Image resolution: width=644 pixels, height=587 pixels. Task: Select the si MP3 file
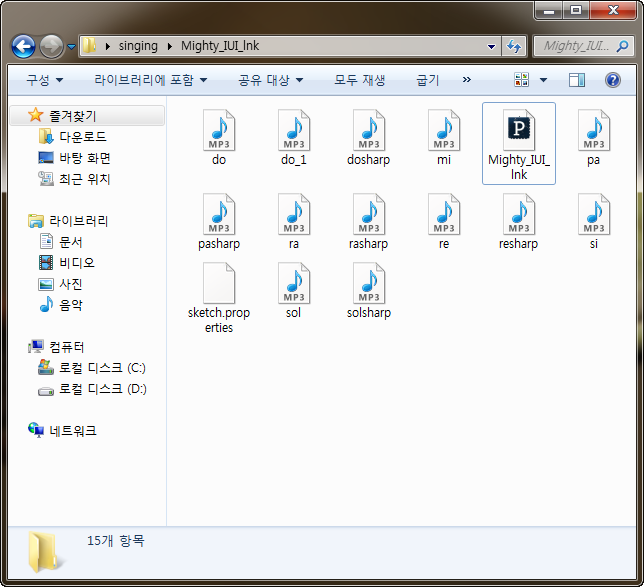(x=593, y=222)
